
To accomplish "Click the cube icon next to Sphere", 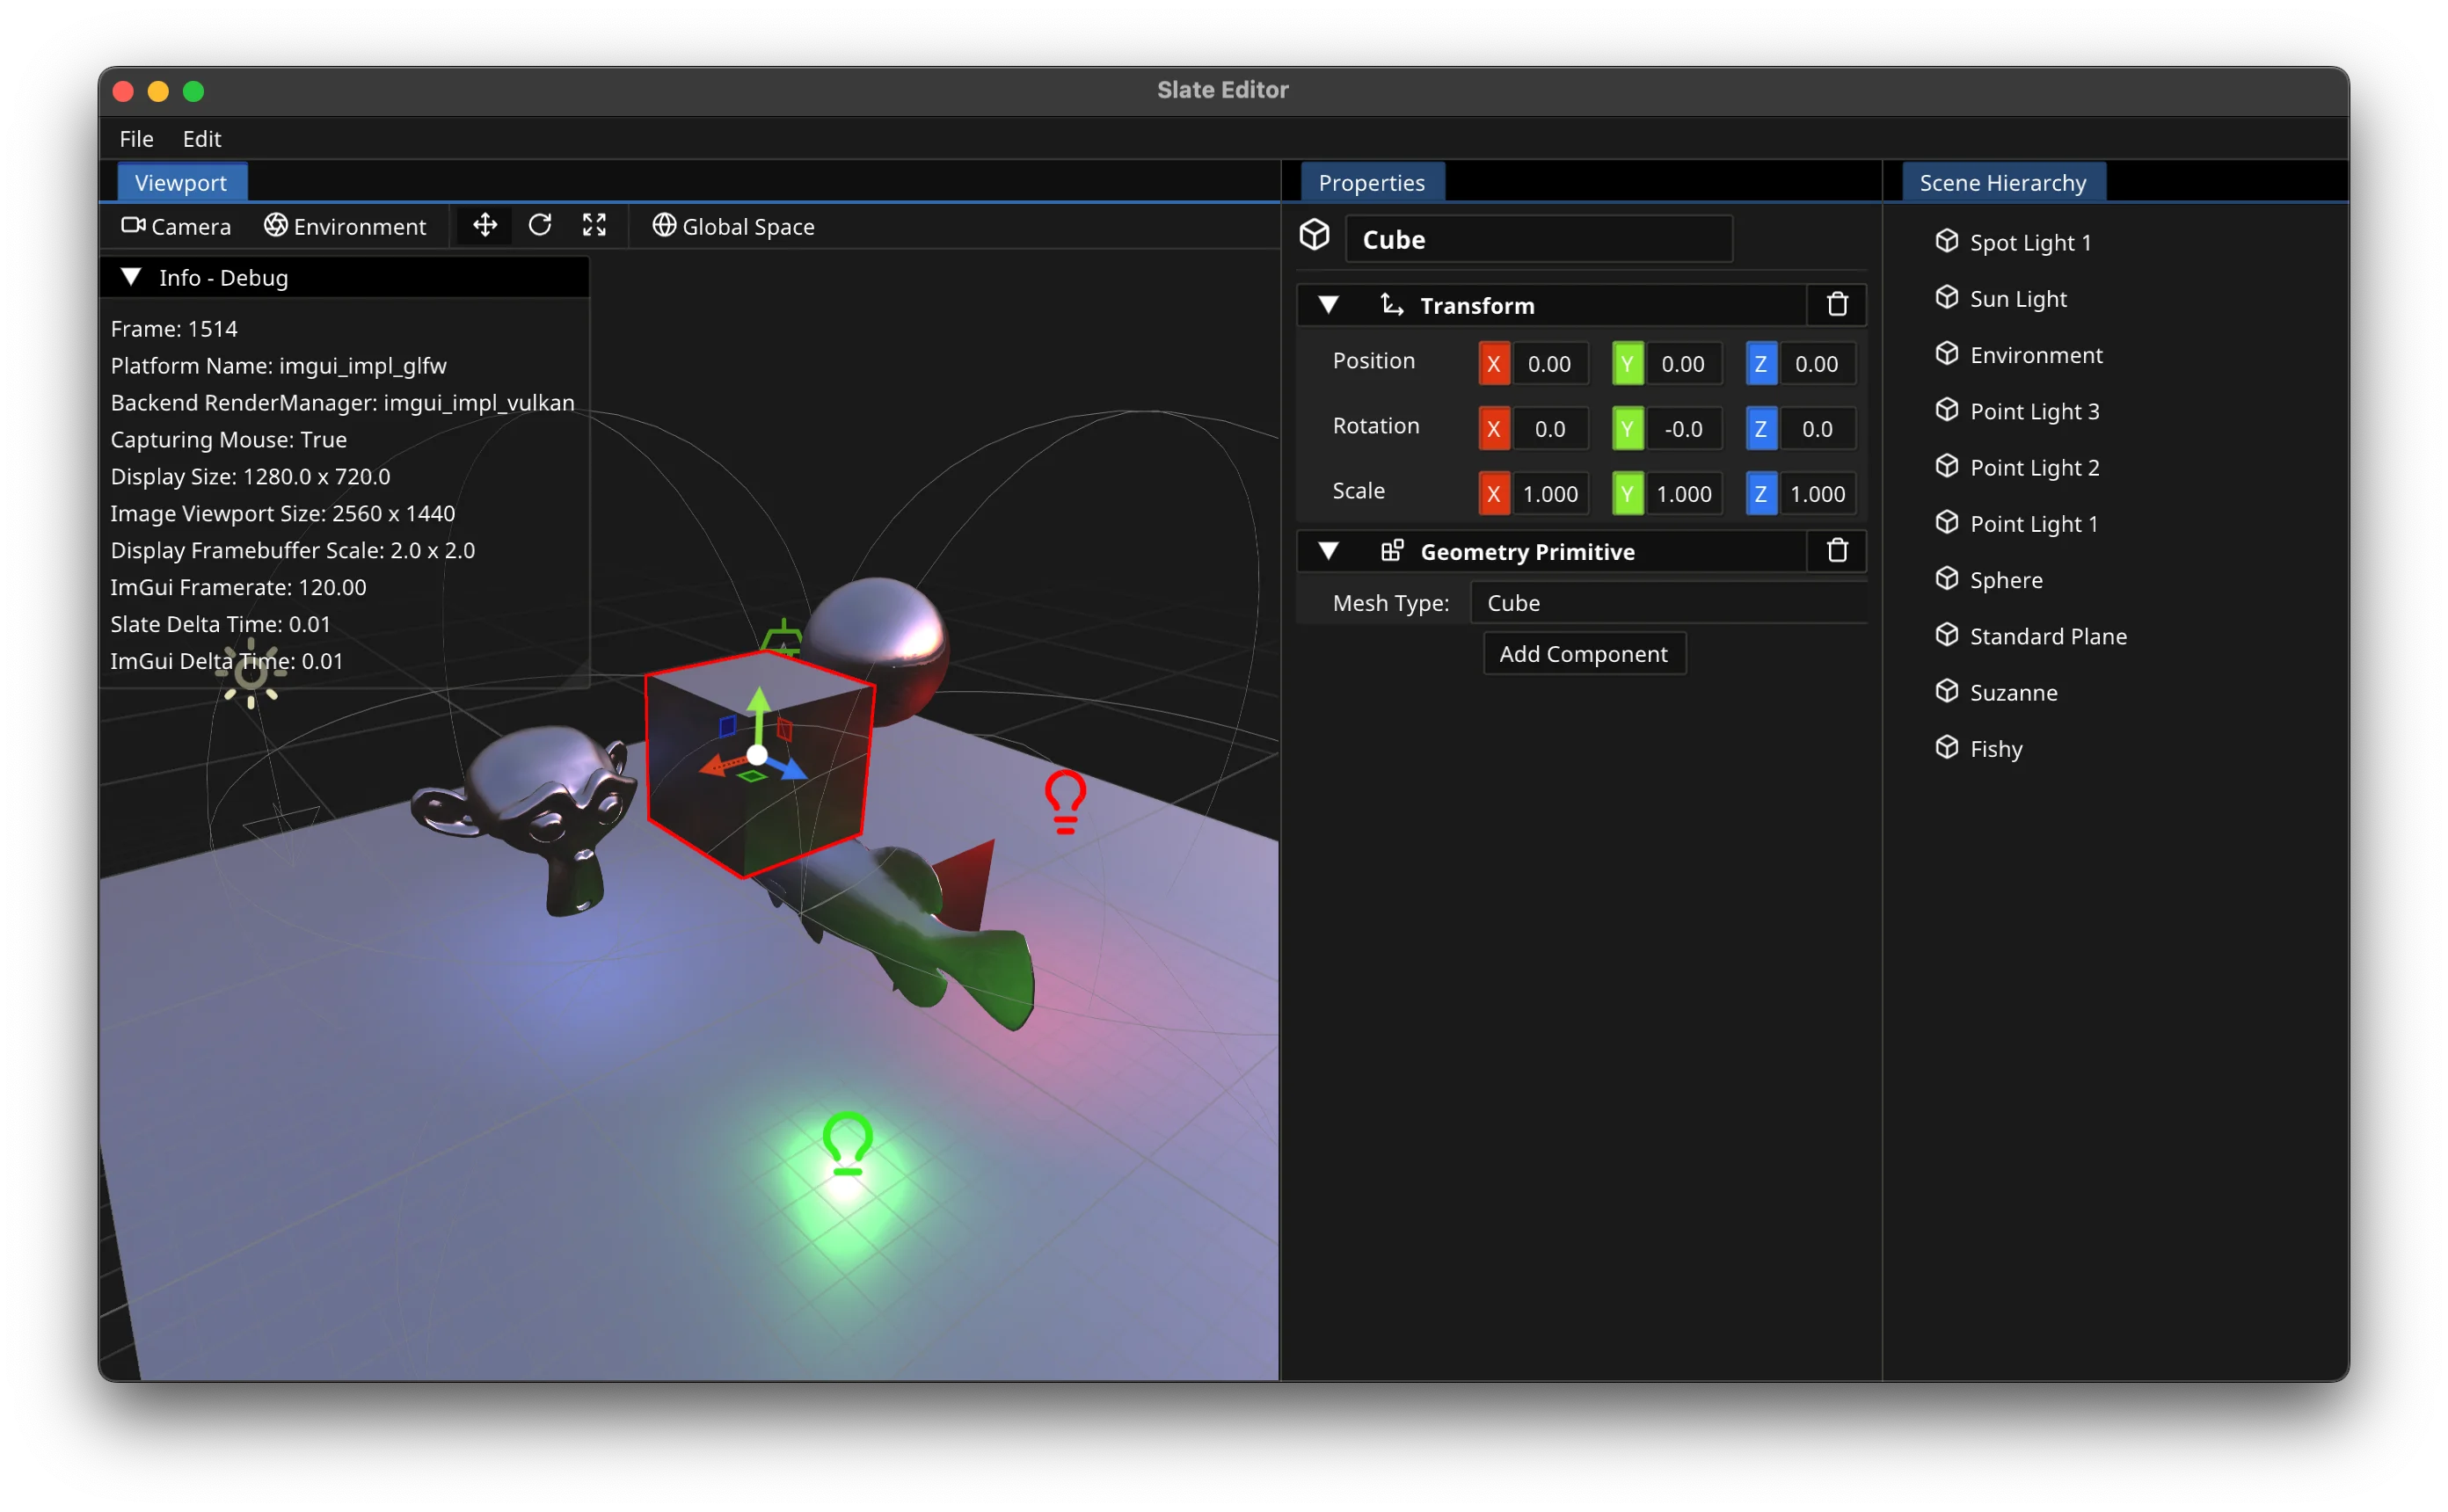I will pos(1947,578).
